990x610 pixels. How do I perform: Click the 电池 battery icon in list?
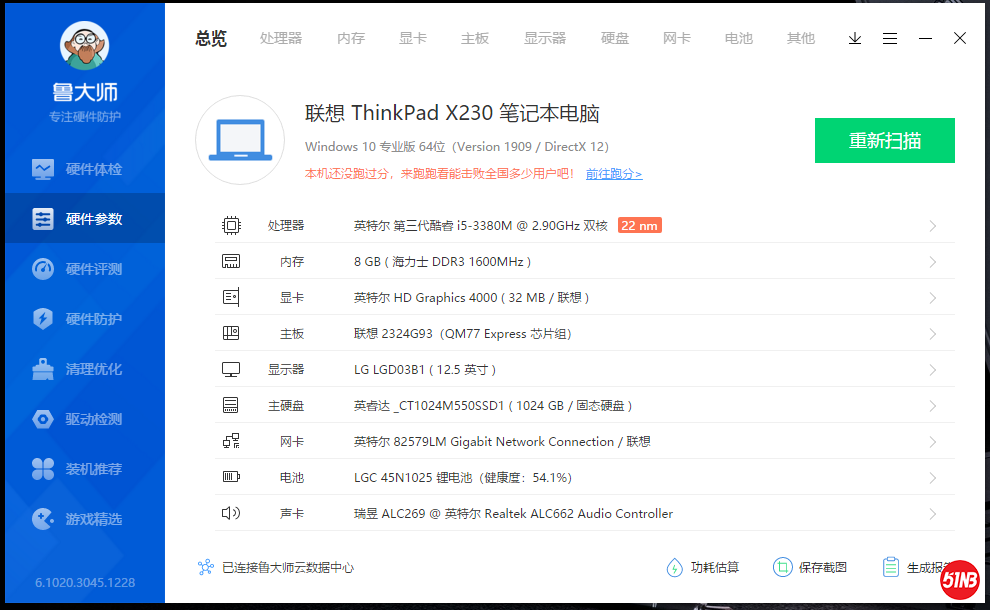231,477
